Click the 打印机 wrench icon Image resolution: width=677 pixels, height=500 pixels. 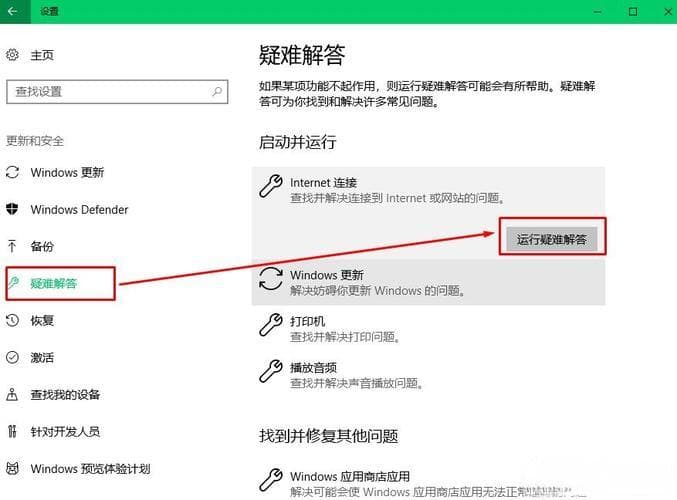[x=271, y=325]
